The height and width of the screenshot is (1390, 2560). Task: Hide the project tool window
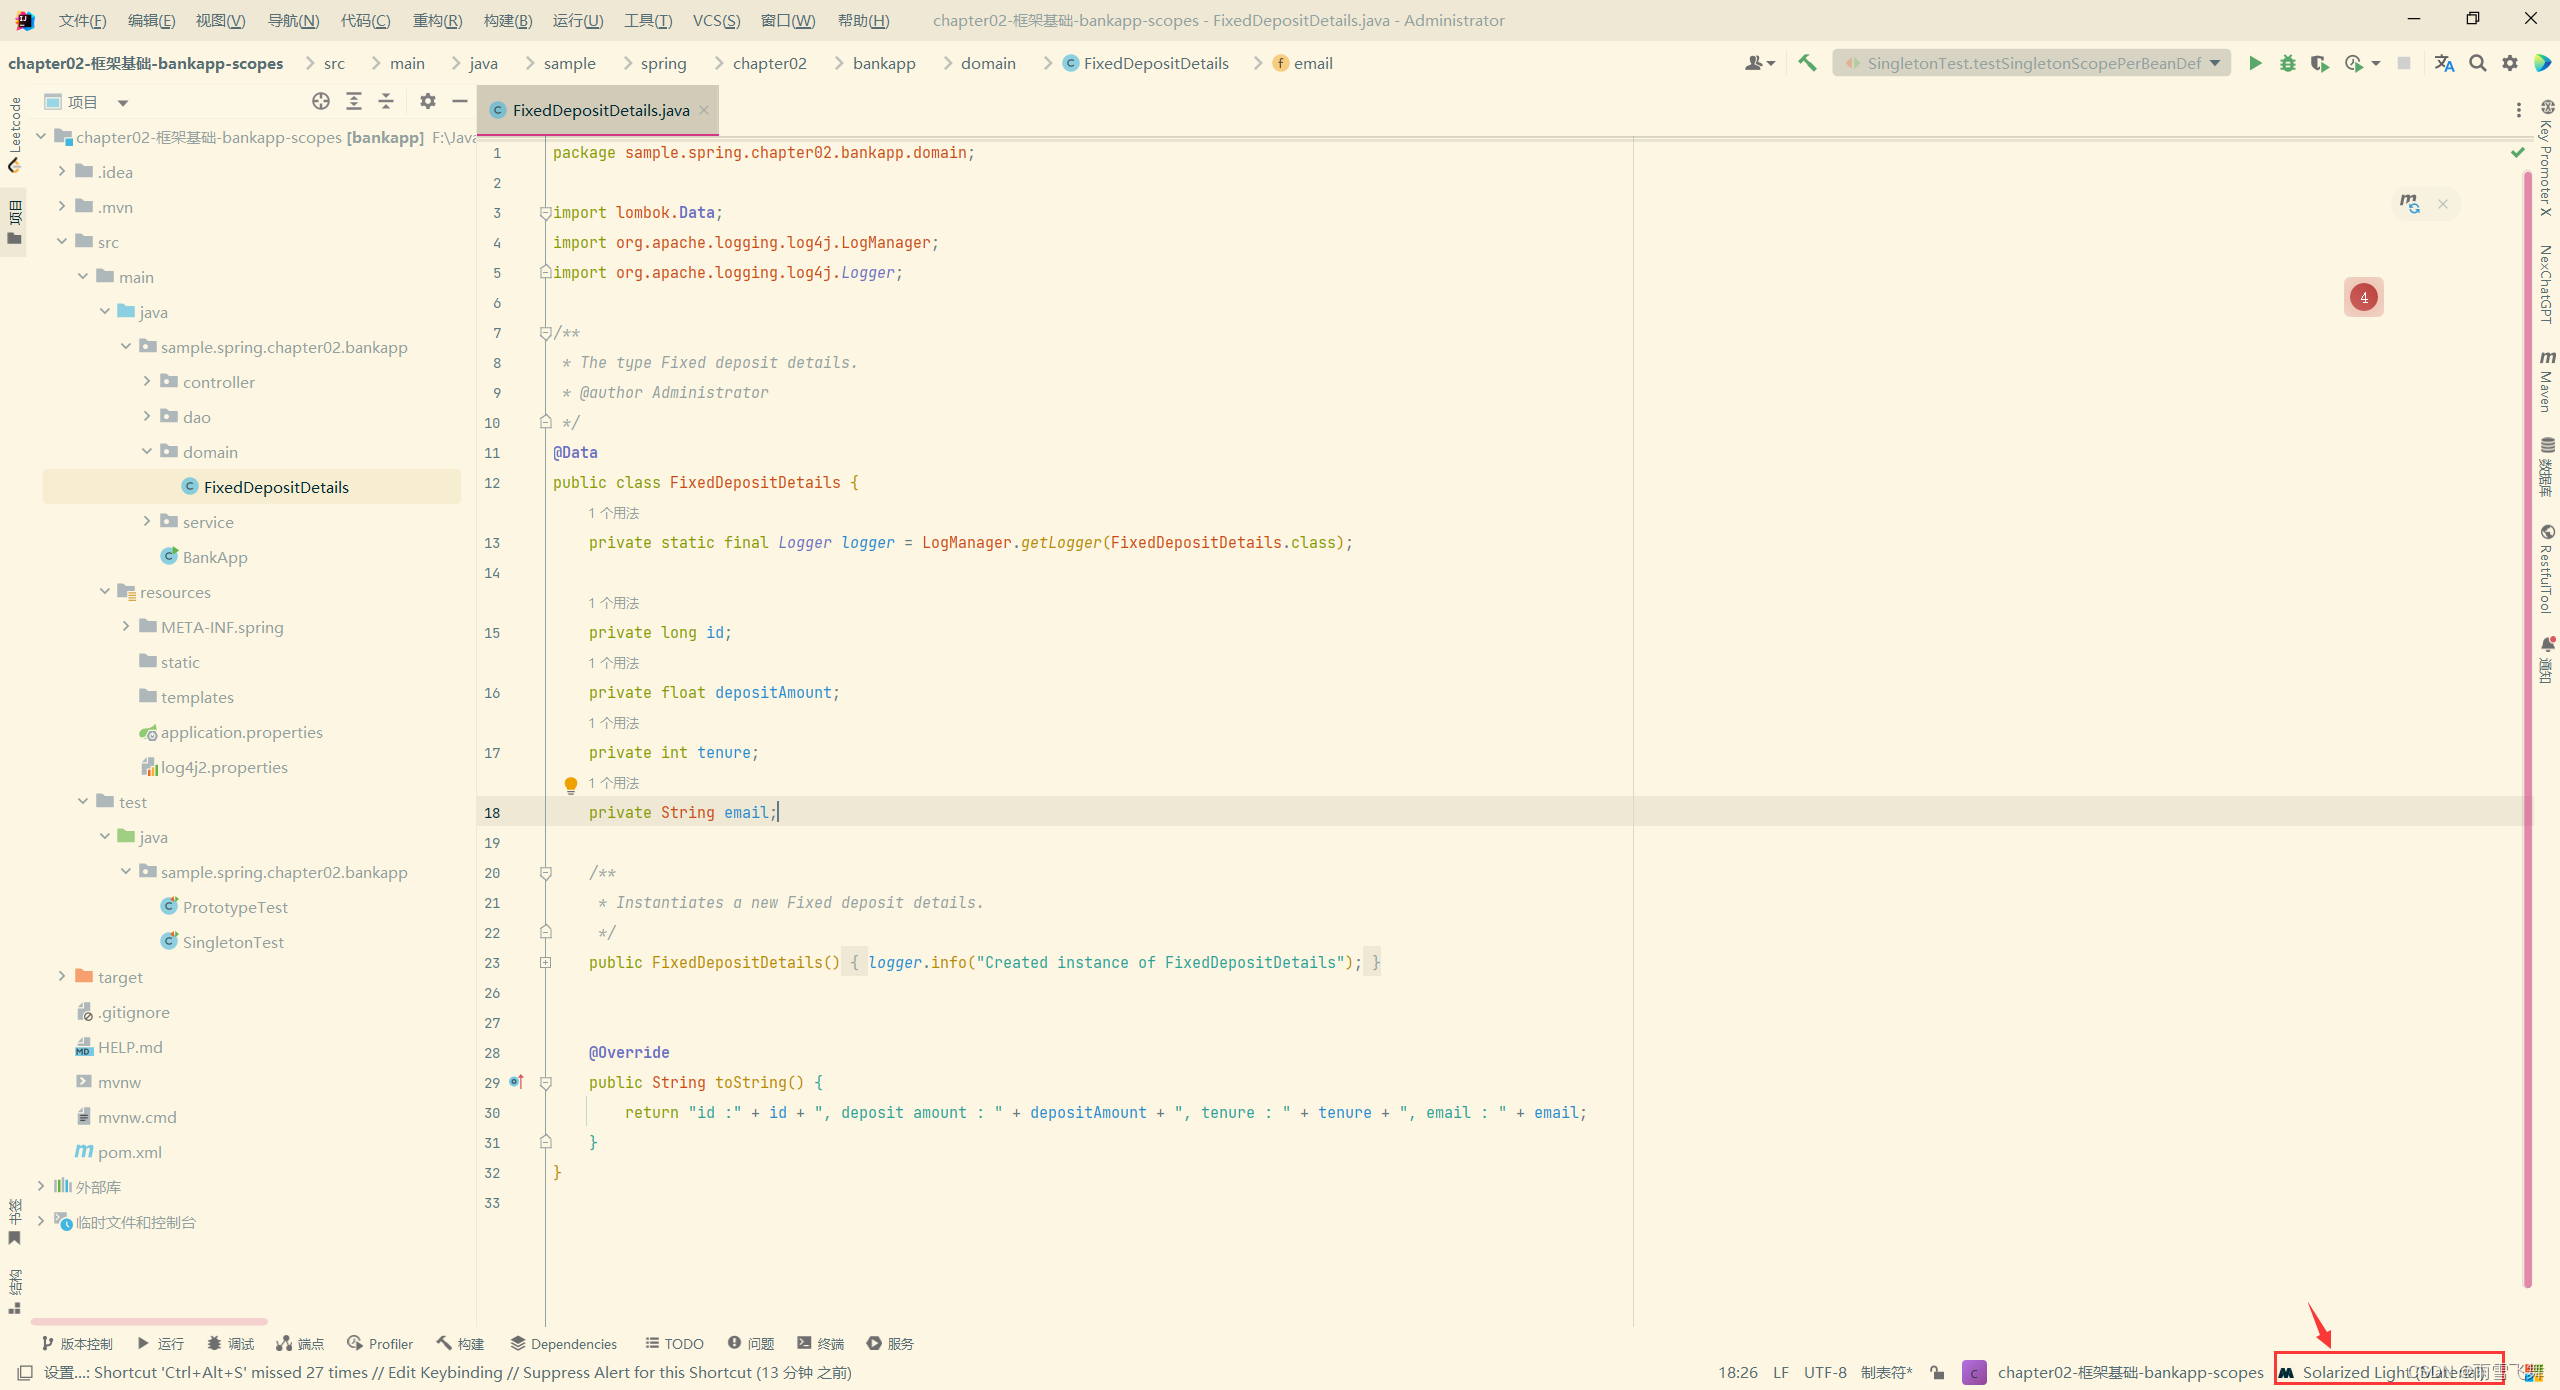tap(460, 101)
